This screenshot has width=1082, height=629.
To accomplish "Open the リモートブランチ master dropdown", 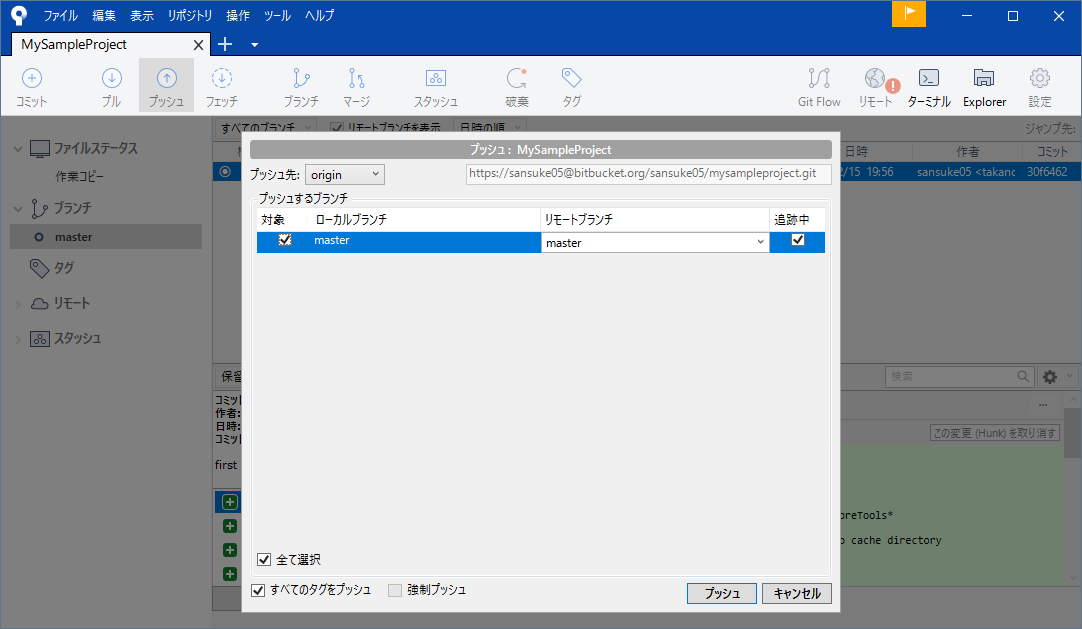I will (655, 240).
